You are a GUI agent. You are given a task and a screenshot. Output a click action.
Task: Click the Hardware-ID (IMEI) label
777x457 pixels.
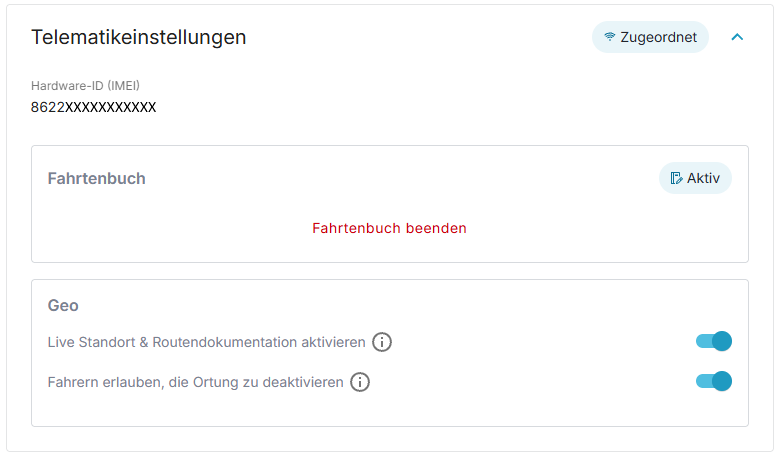[x=85, y=86]
